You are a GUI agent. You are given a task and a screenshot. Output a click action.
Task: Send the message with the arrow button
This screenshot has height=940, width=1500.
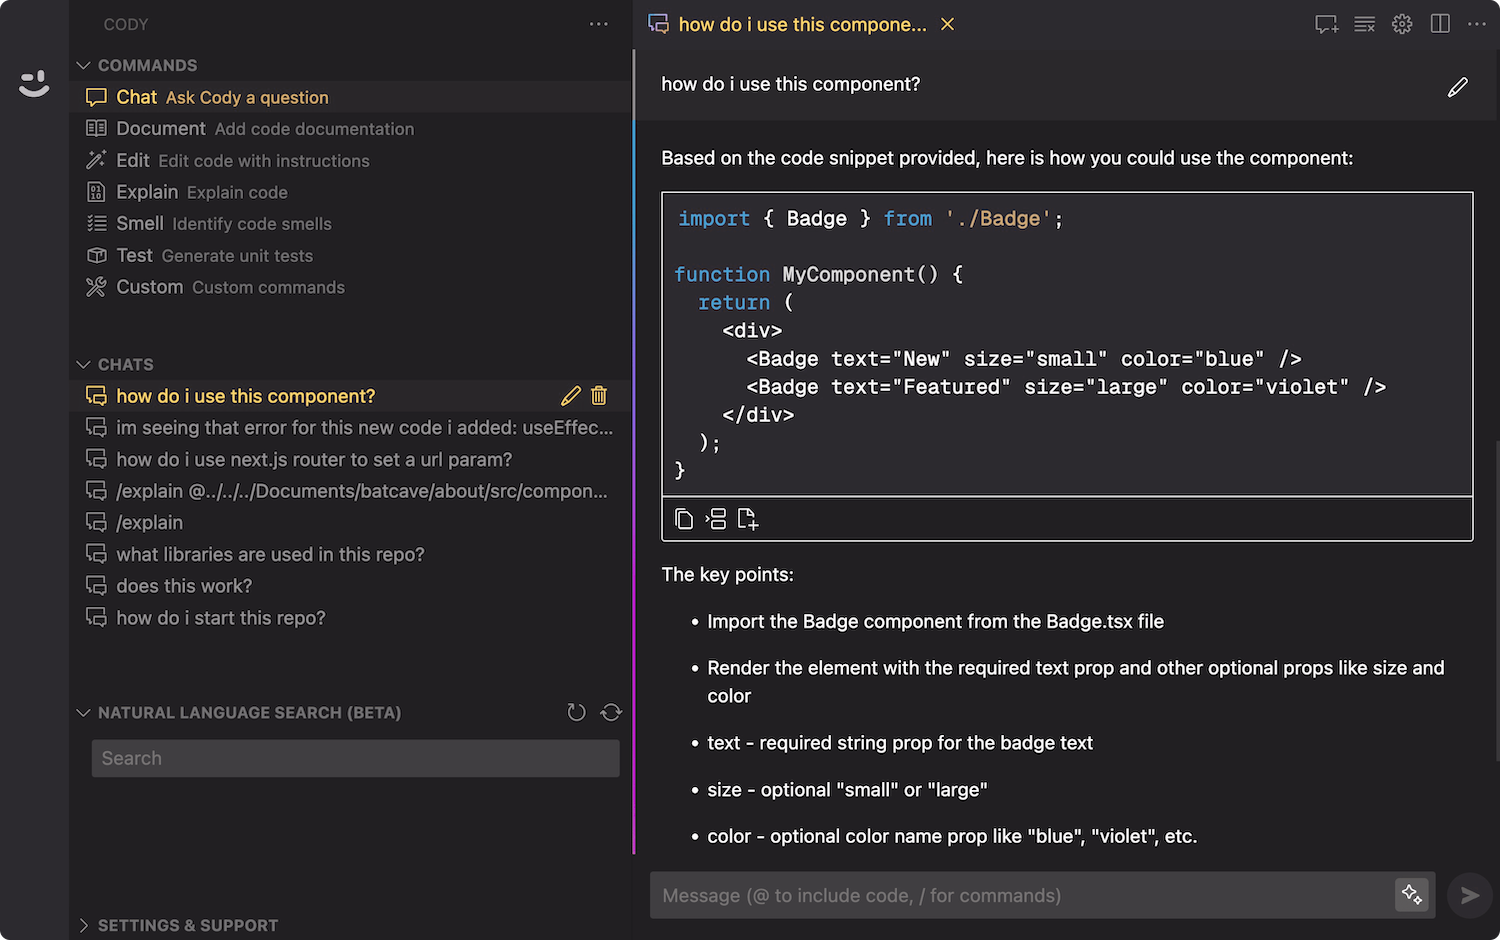pos(1469,895)
